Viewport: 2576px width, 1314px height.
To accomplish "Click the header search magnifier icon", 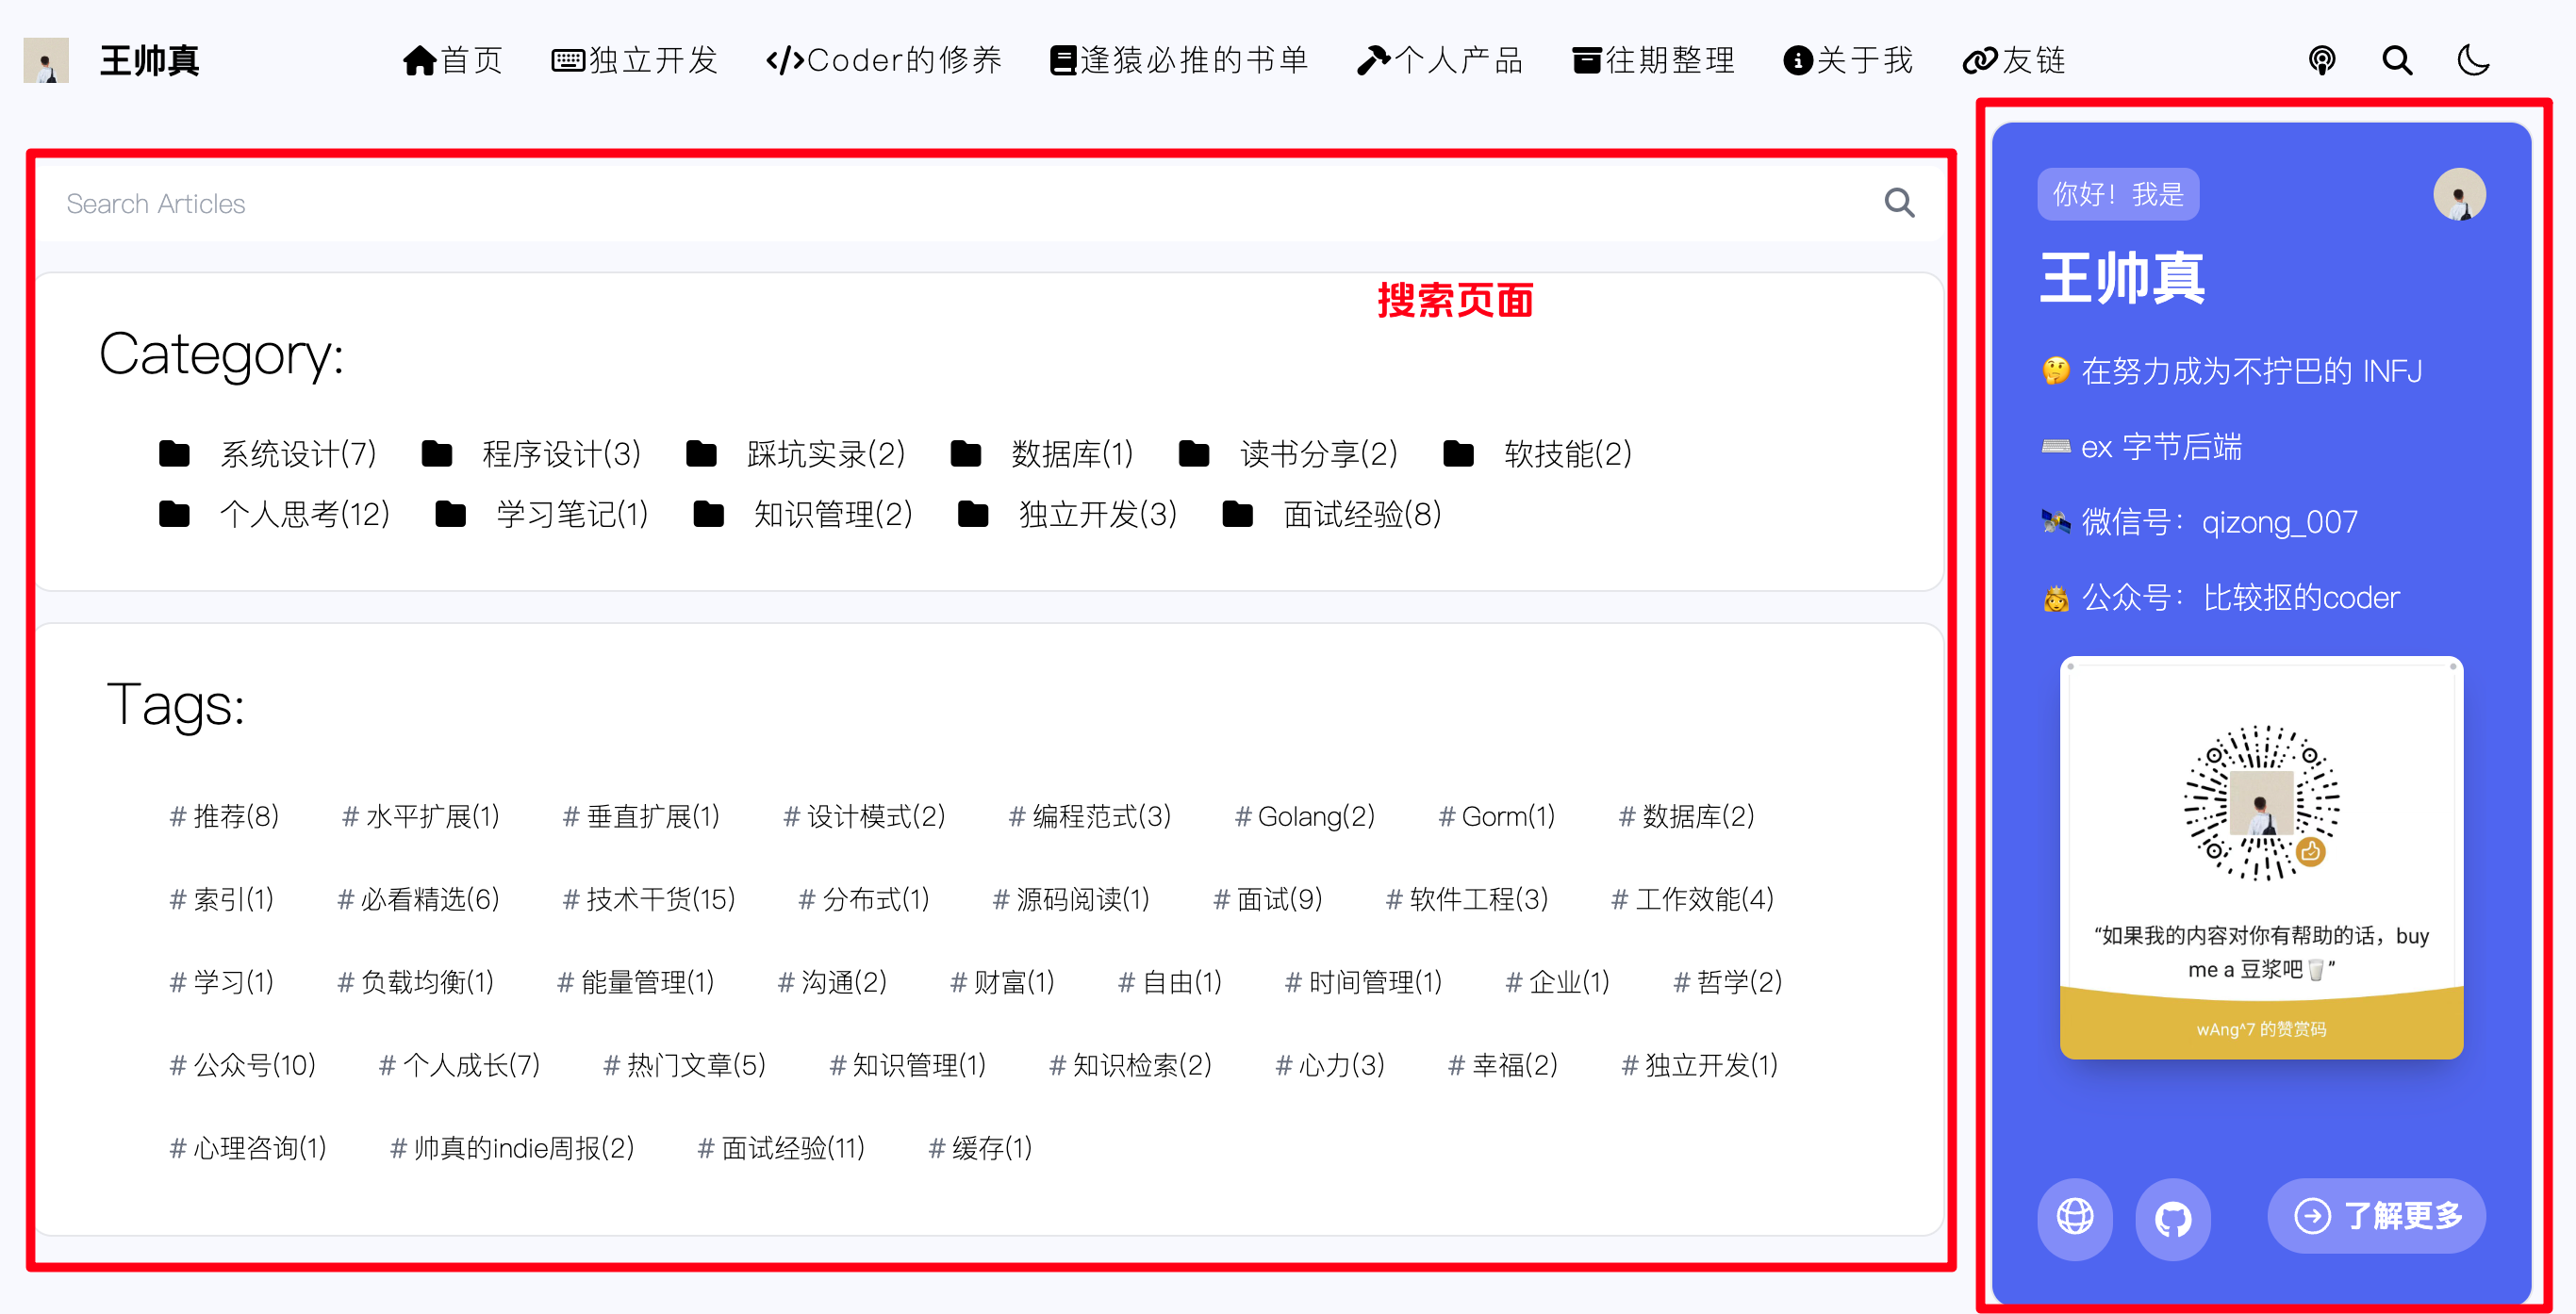I will coord(2397,61).
